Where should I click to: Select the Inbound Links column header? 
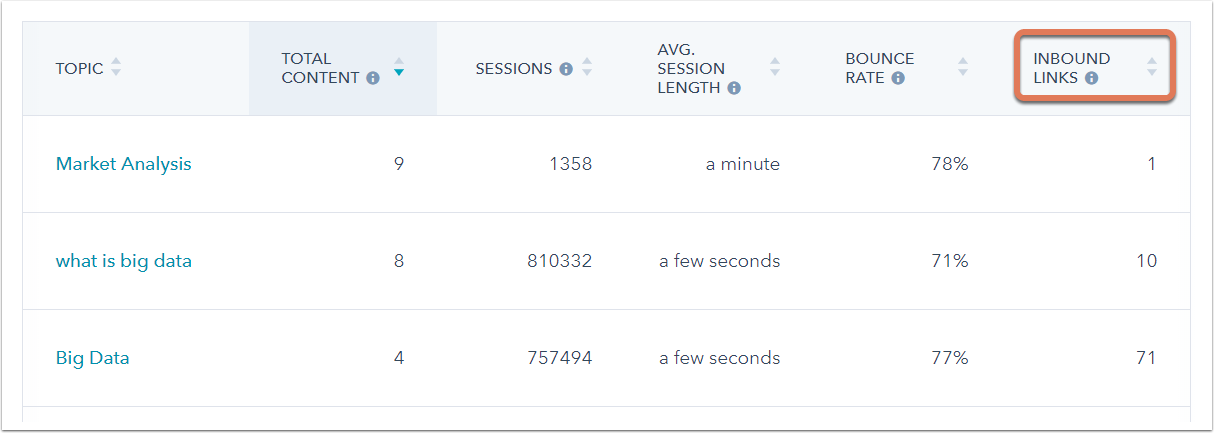[1071, 59]
